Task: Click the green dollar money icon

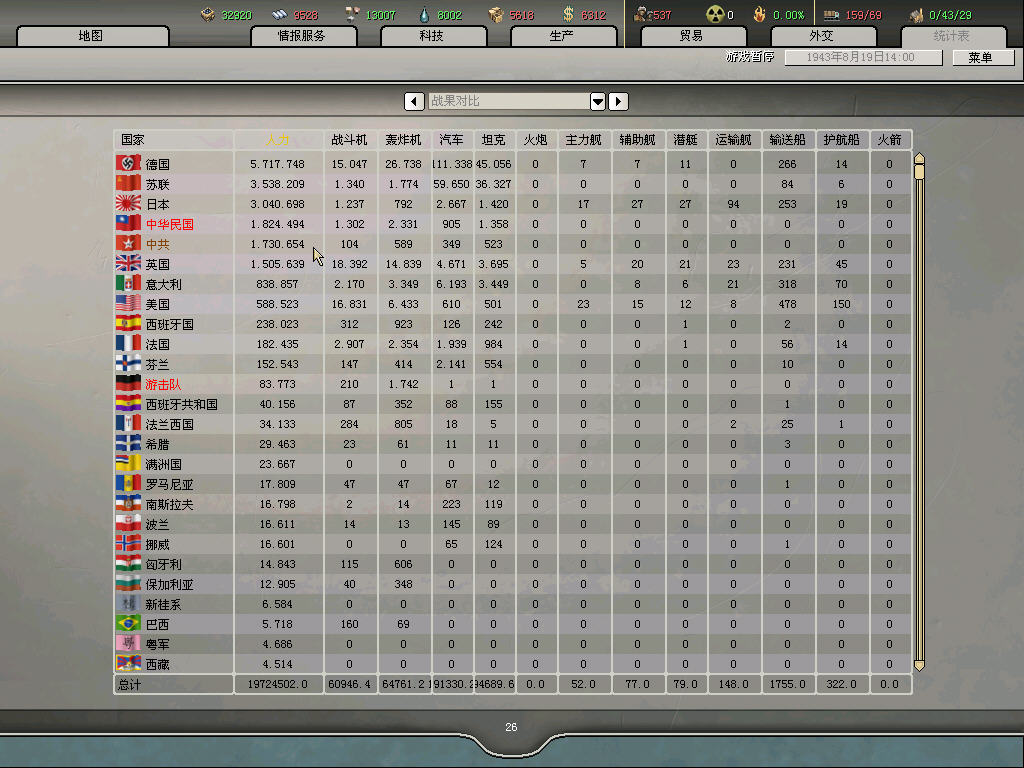Action: [568, 14]
